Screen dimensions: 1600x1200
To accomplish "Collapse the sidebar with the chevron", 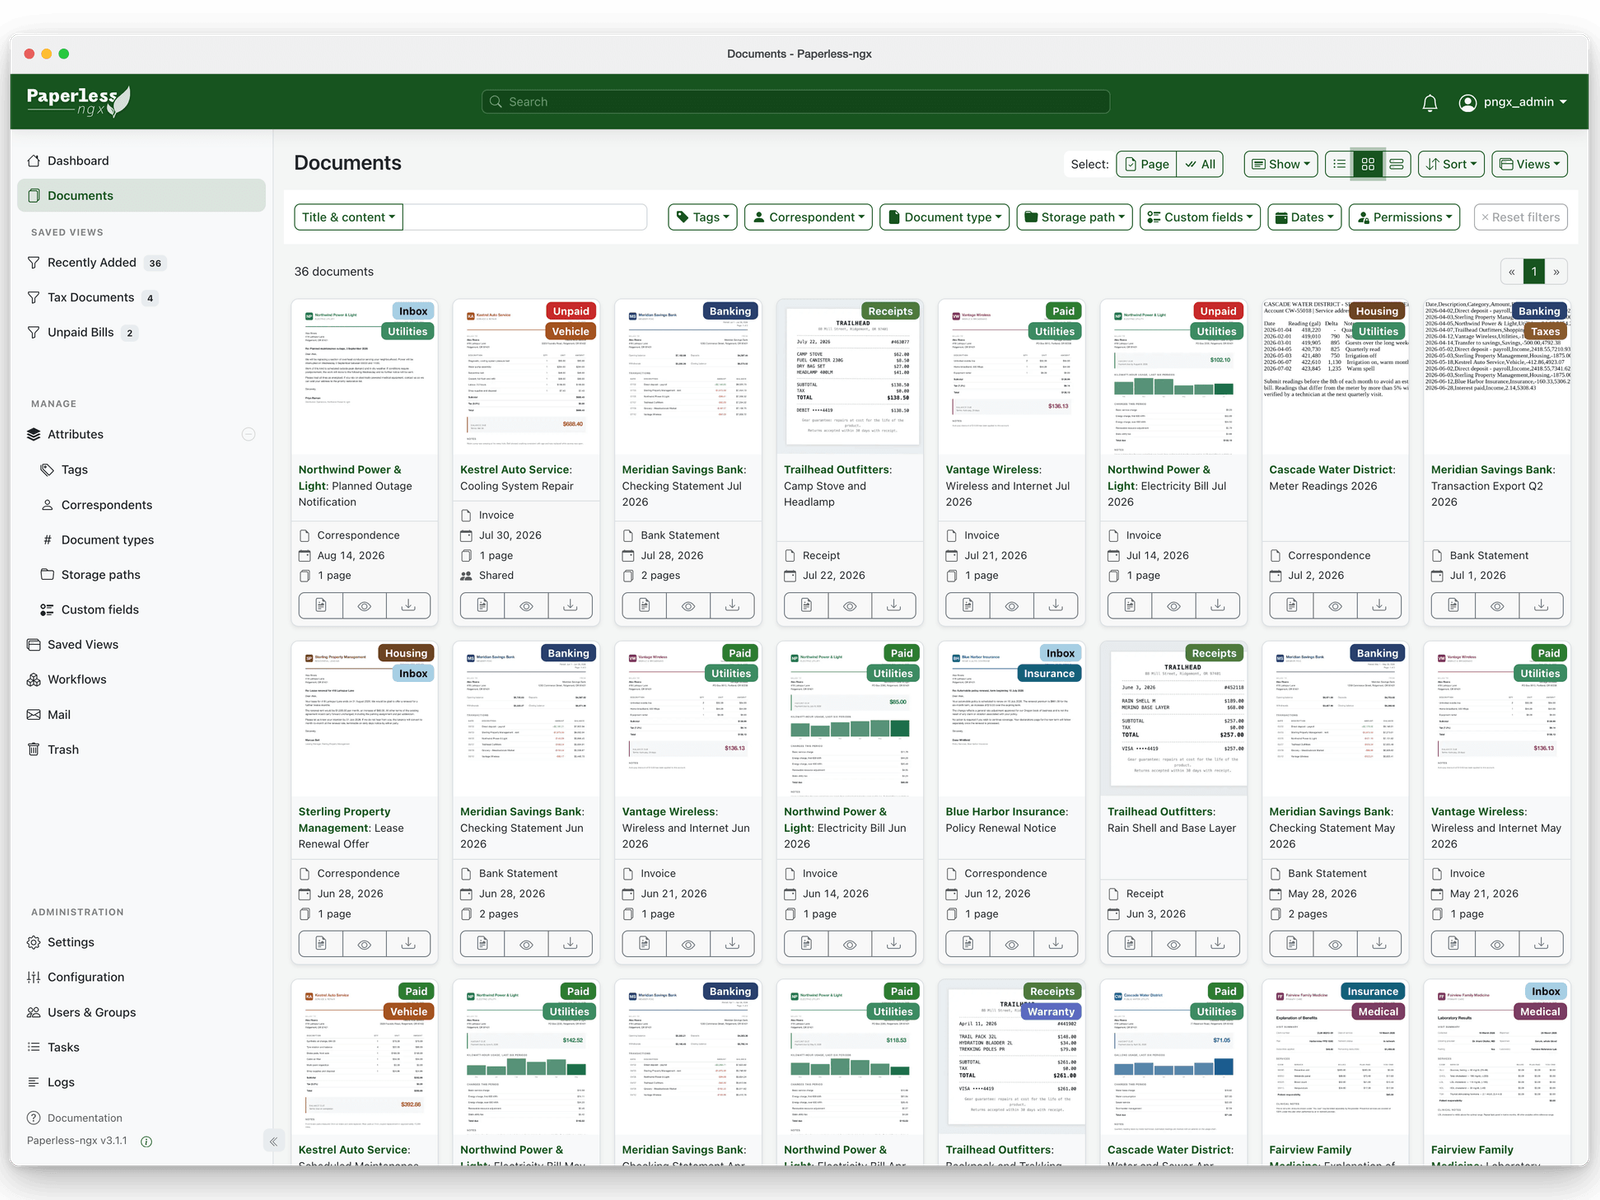I will coord(273,1141).
